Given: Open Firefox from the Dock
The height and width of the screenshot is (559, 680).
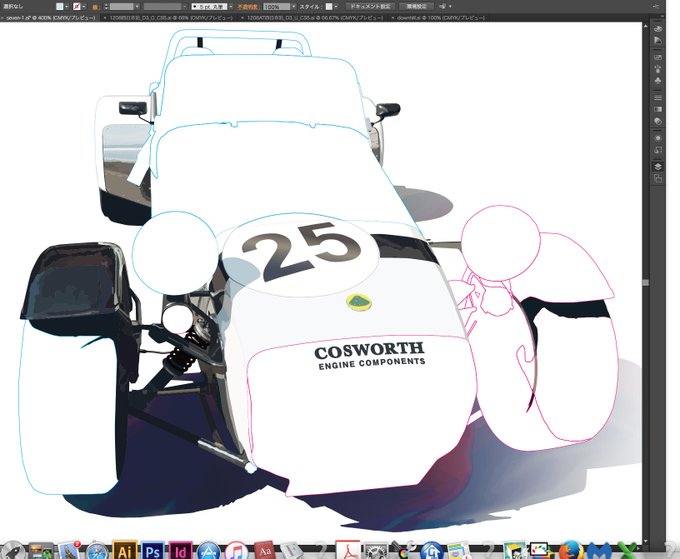Looking at the screenshot, I should [571, 551].
